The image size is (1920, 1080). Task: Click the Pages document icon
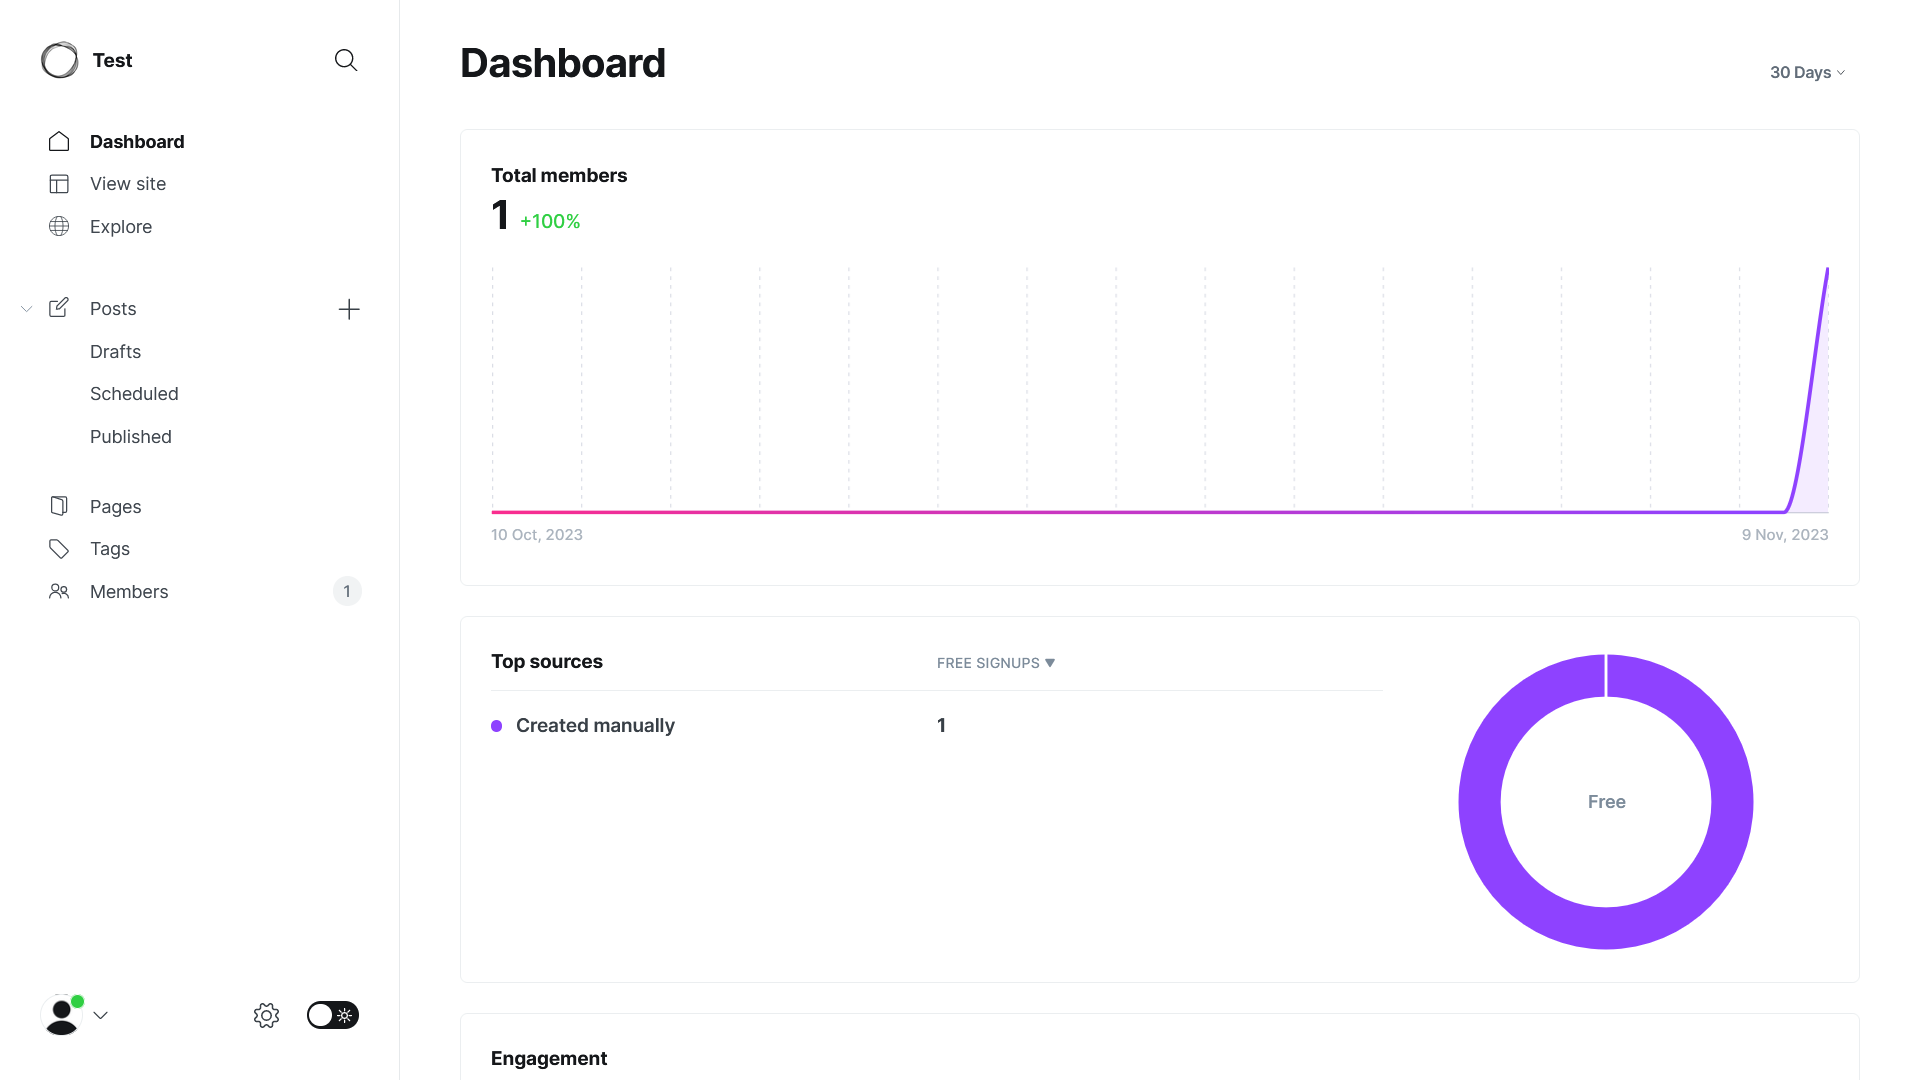59,506
